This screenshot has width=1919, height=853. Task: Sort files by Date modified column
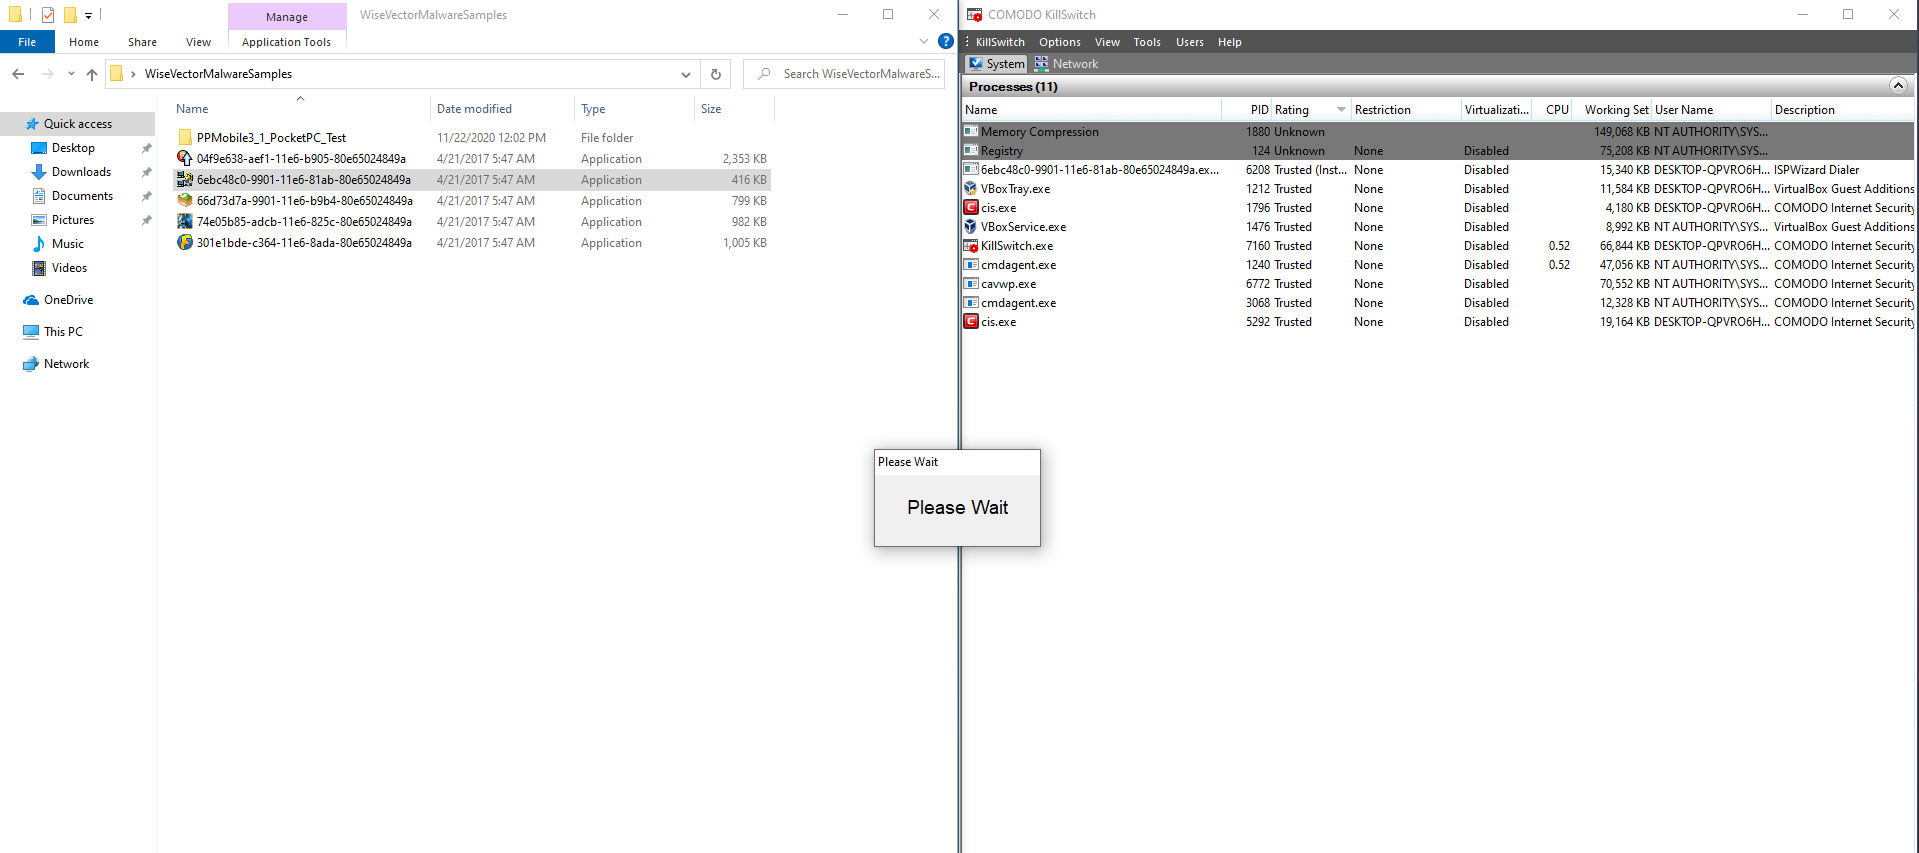coord(502,109)
